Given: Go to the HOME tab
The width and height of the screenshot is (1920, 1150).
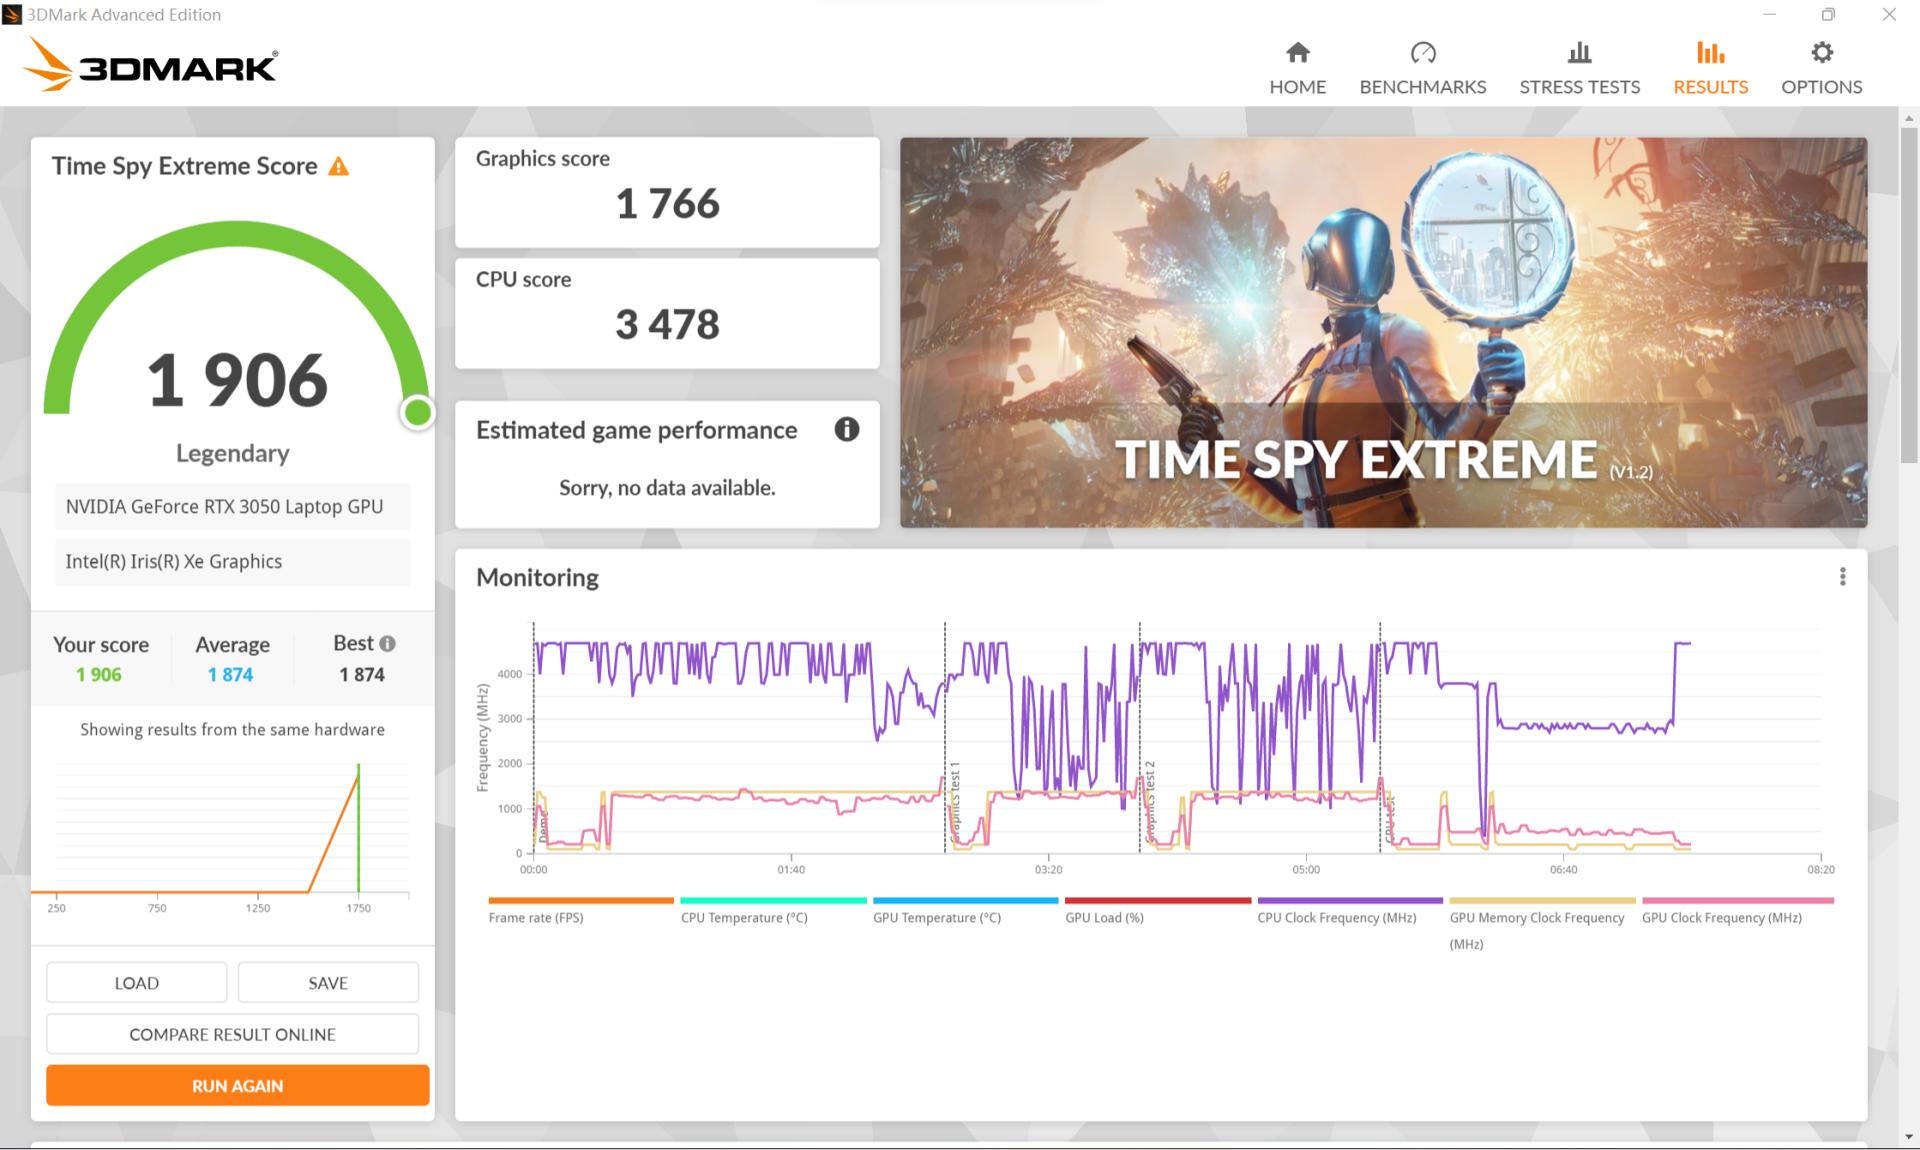Looking at the screenshot, I should pyautogui.click(x=1297, y=68).
